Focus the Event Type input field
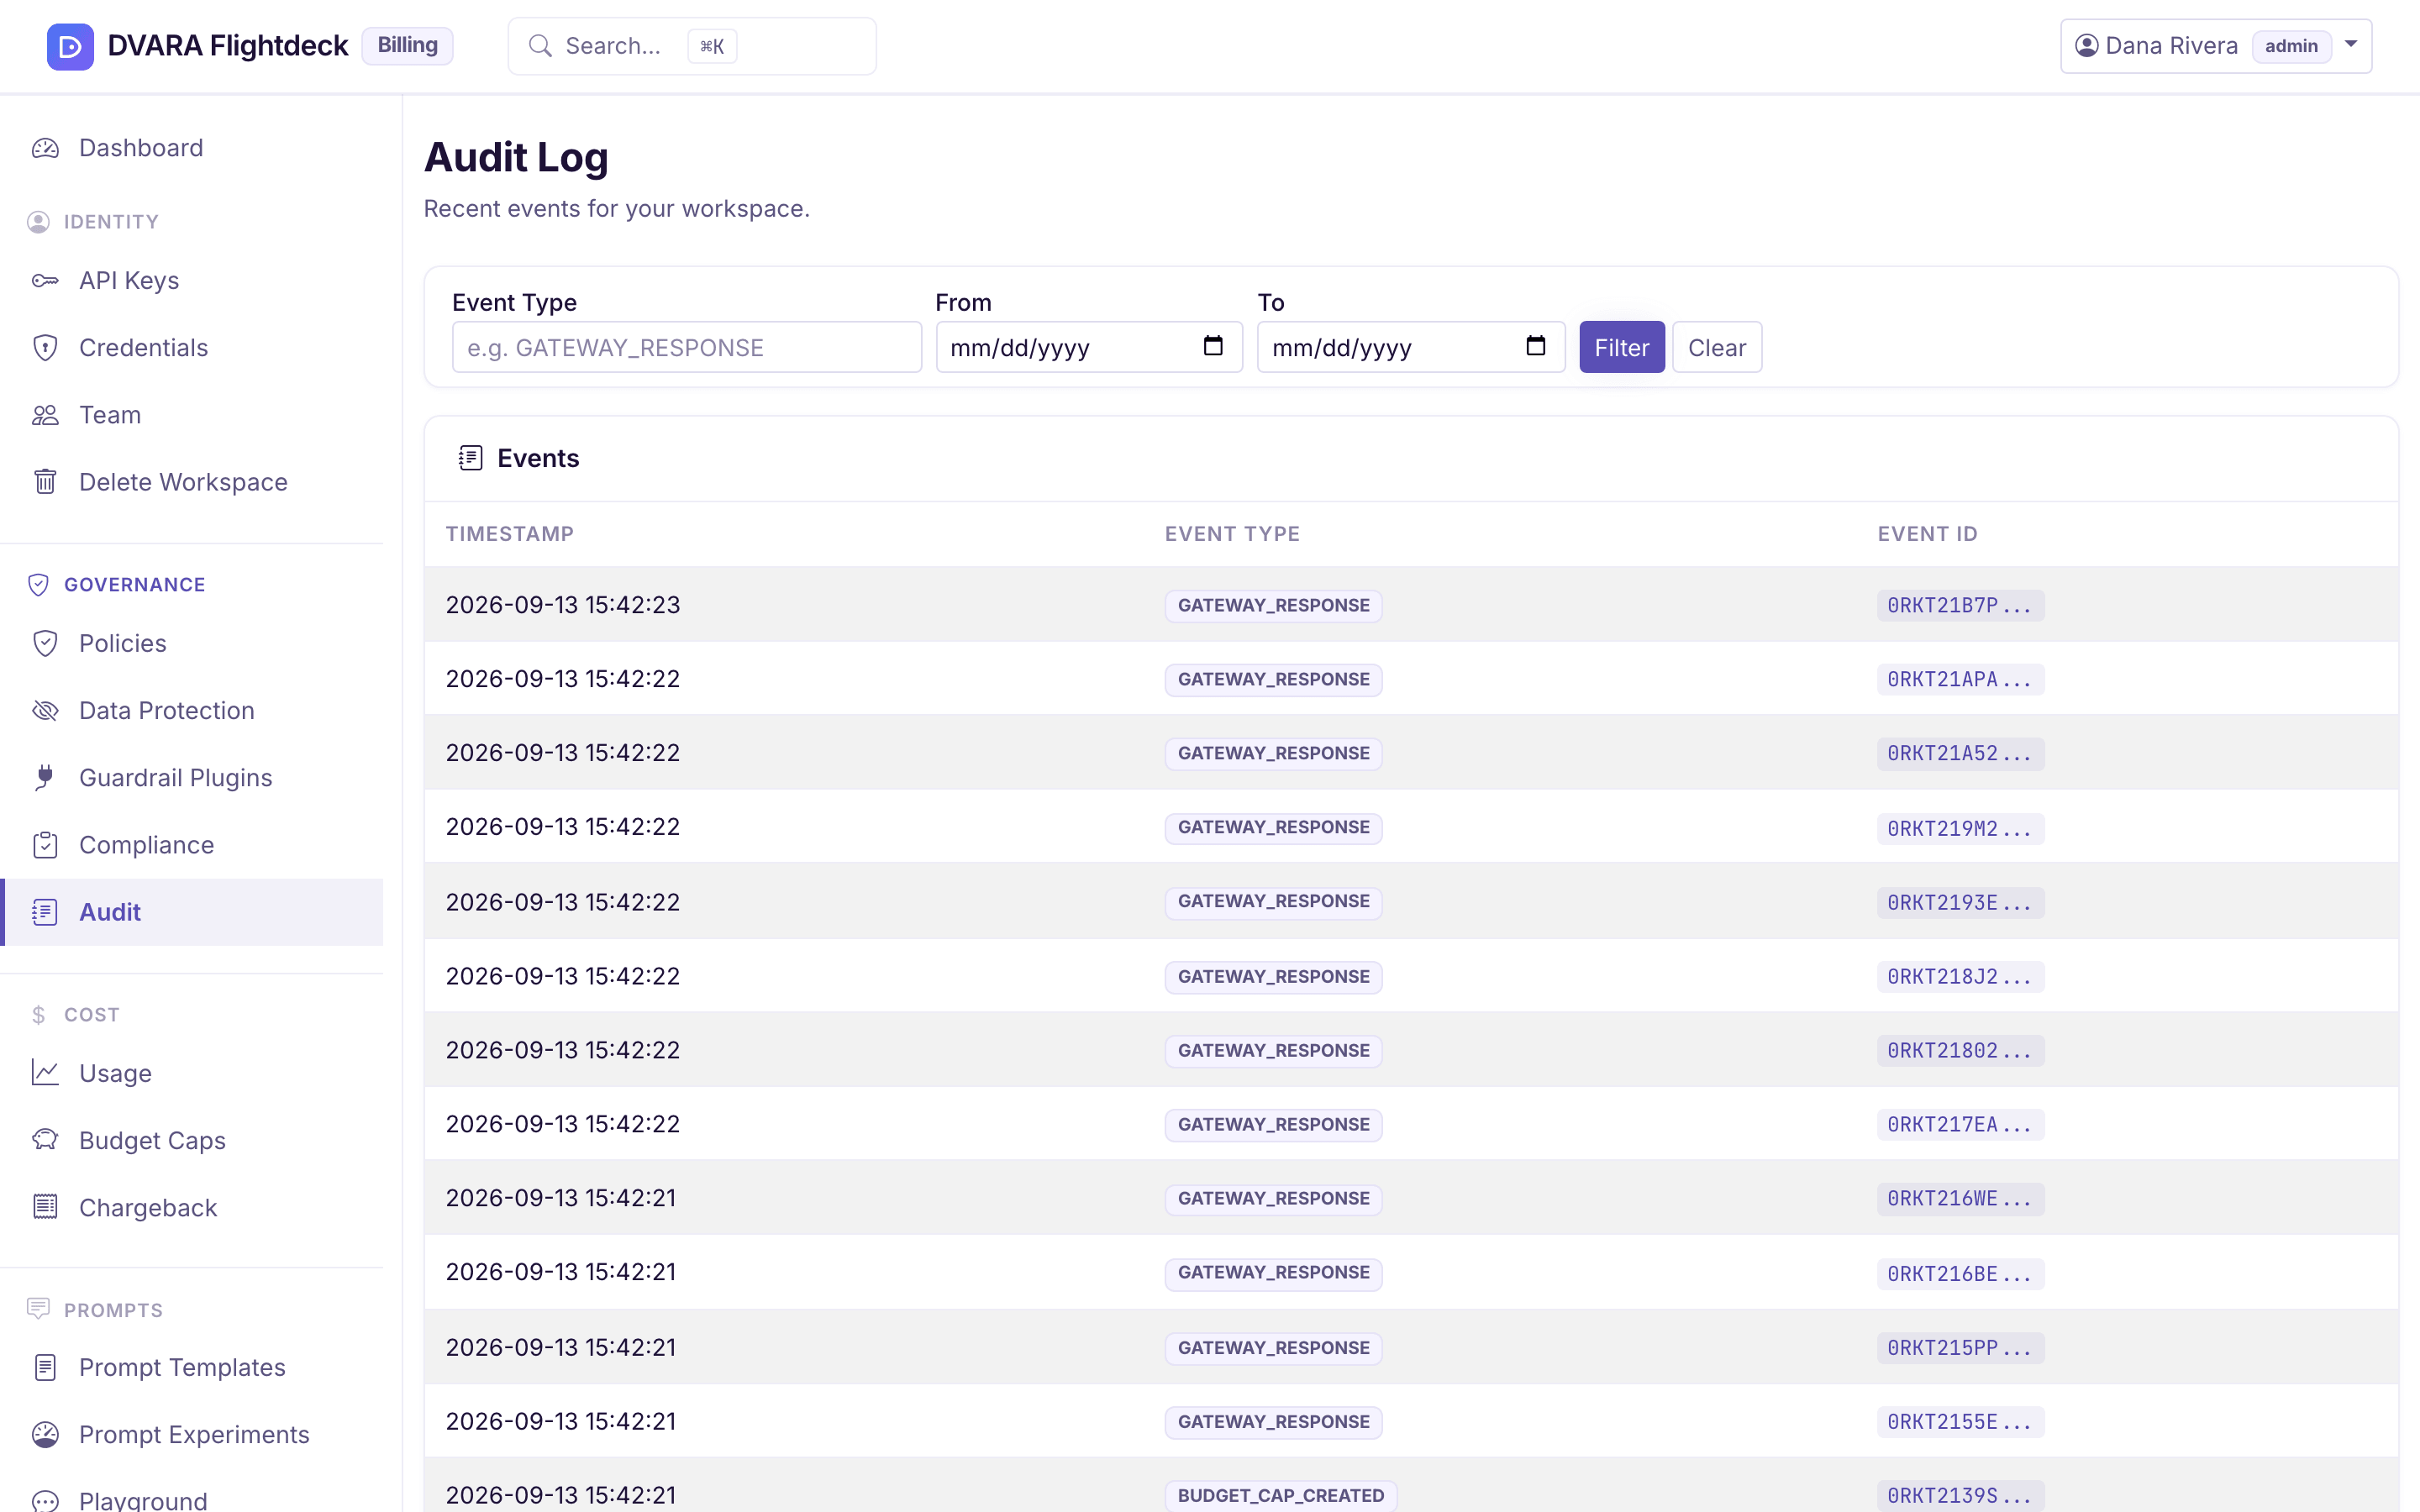This screenshot has height=1512, width=2420. click(x=686, y=347)
